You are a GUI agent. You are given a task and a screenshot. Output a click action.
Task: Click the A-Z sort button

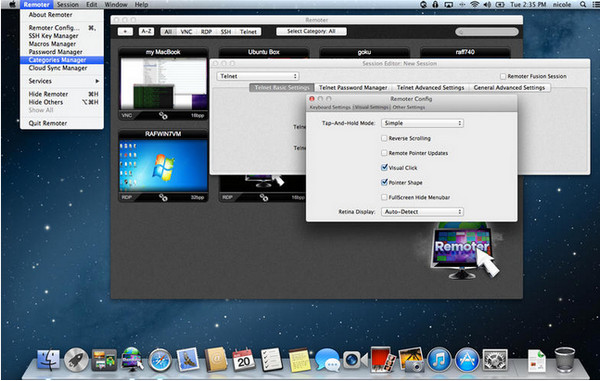click(146, 31)
